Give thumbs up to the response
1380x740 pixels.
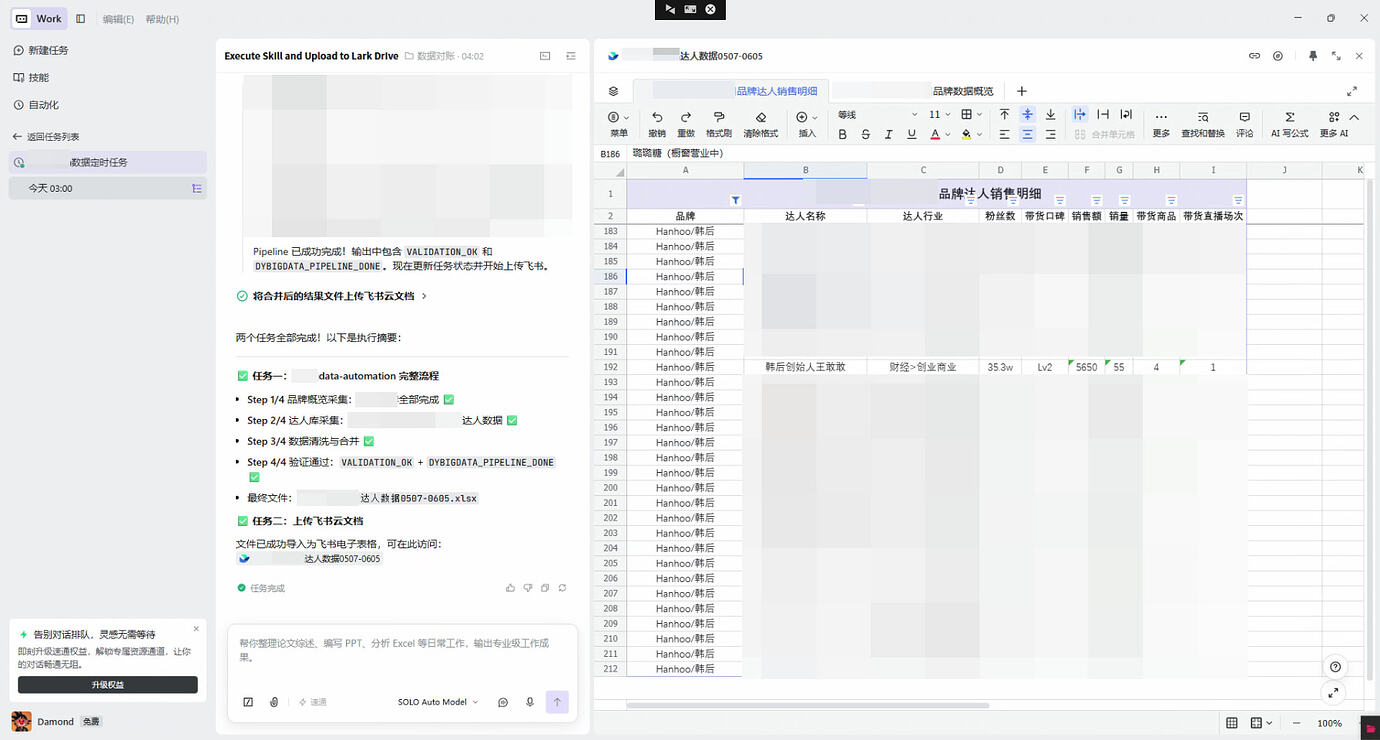point(511,588)
